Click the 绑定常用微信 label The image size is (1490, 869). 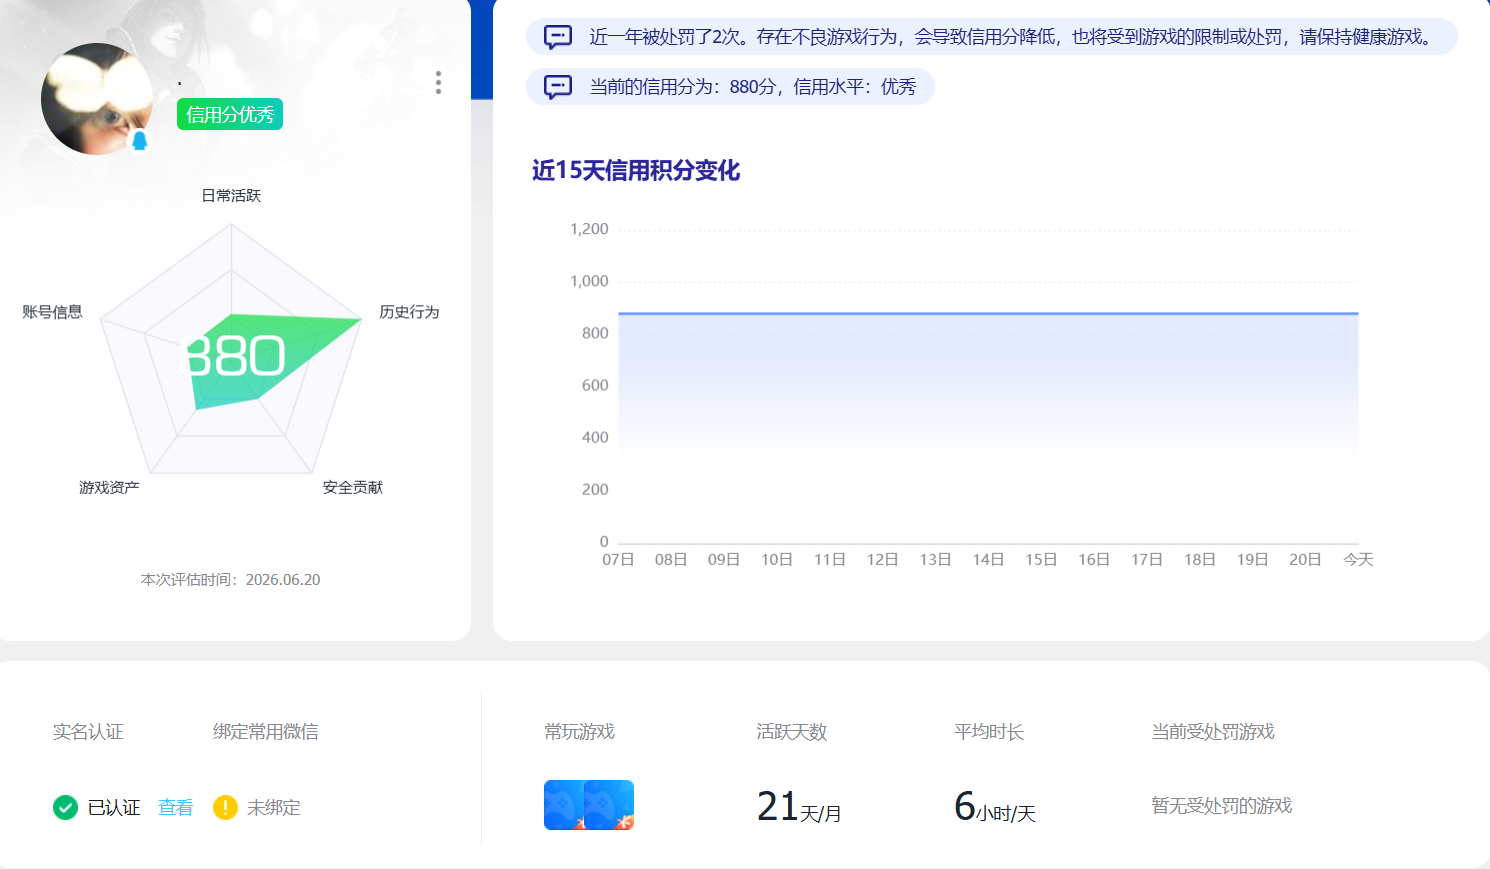(266, 732)
